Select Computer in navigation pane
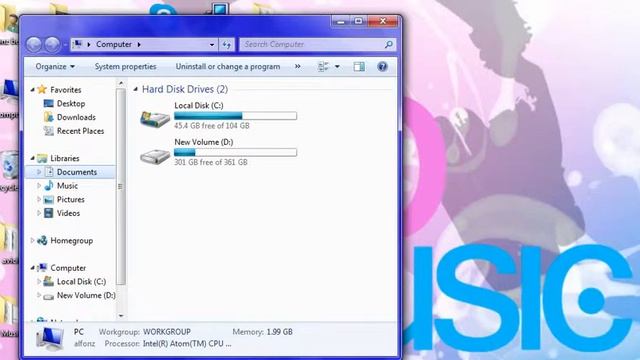 pyautogui.click(x=68, y=268)
